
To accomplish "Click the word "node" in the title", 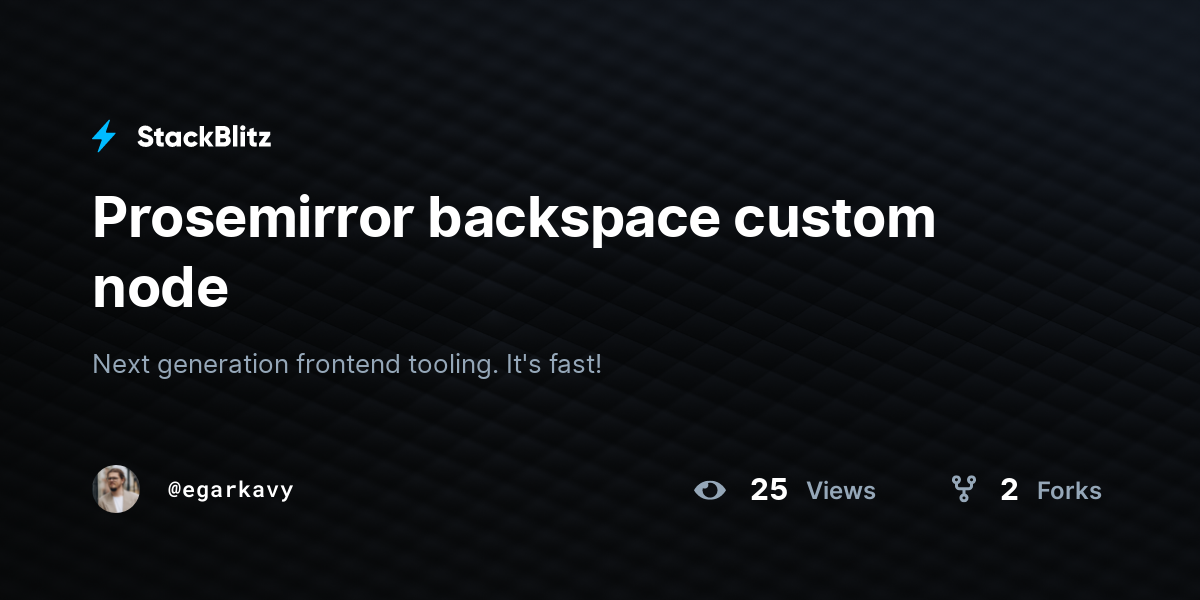I will [160, 288].
